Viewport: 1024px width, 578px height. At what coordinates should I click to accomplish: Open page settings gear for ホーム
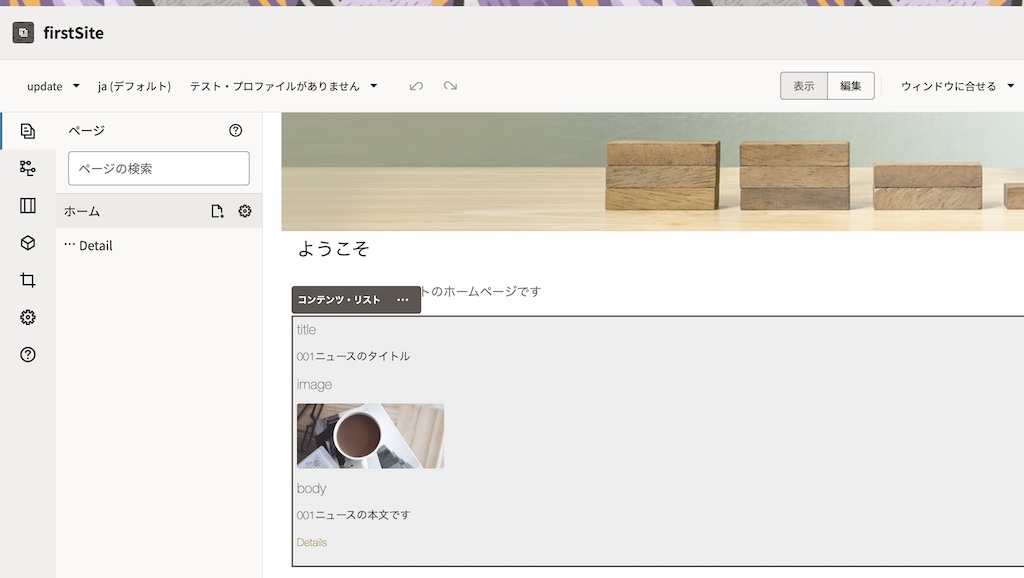[x=245, y=211]
